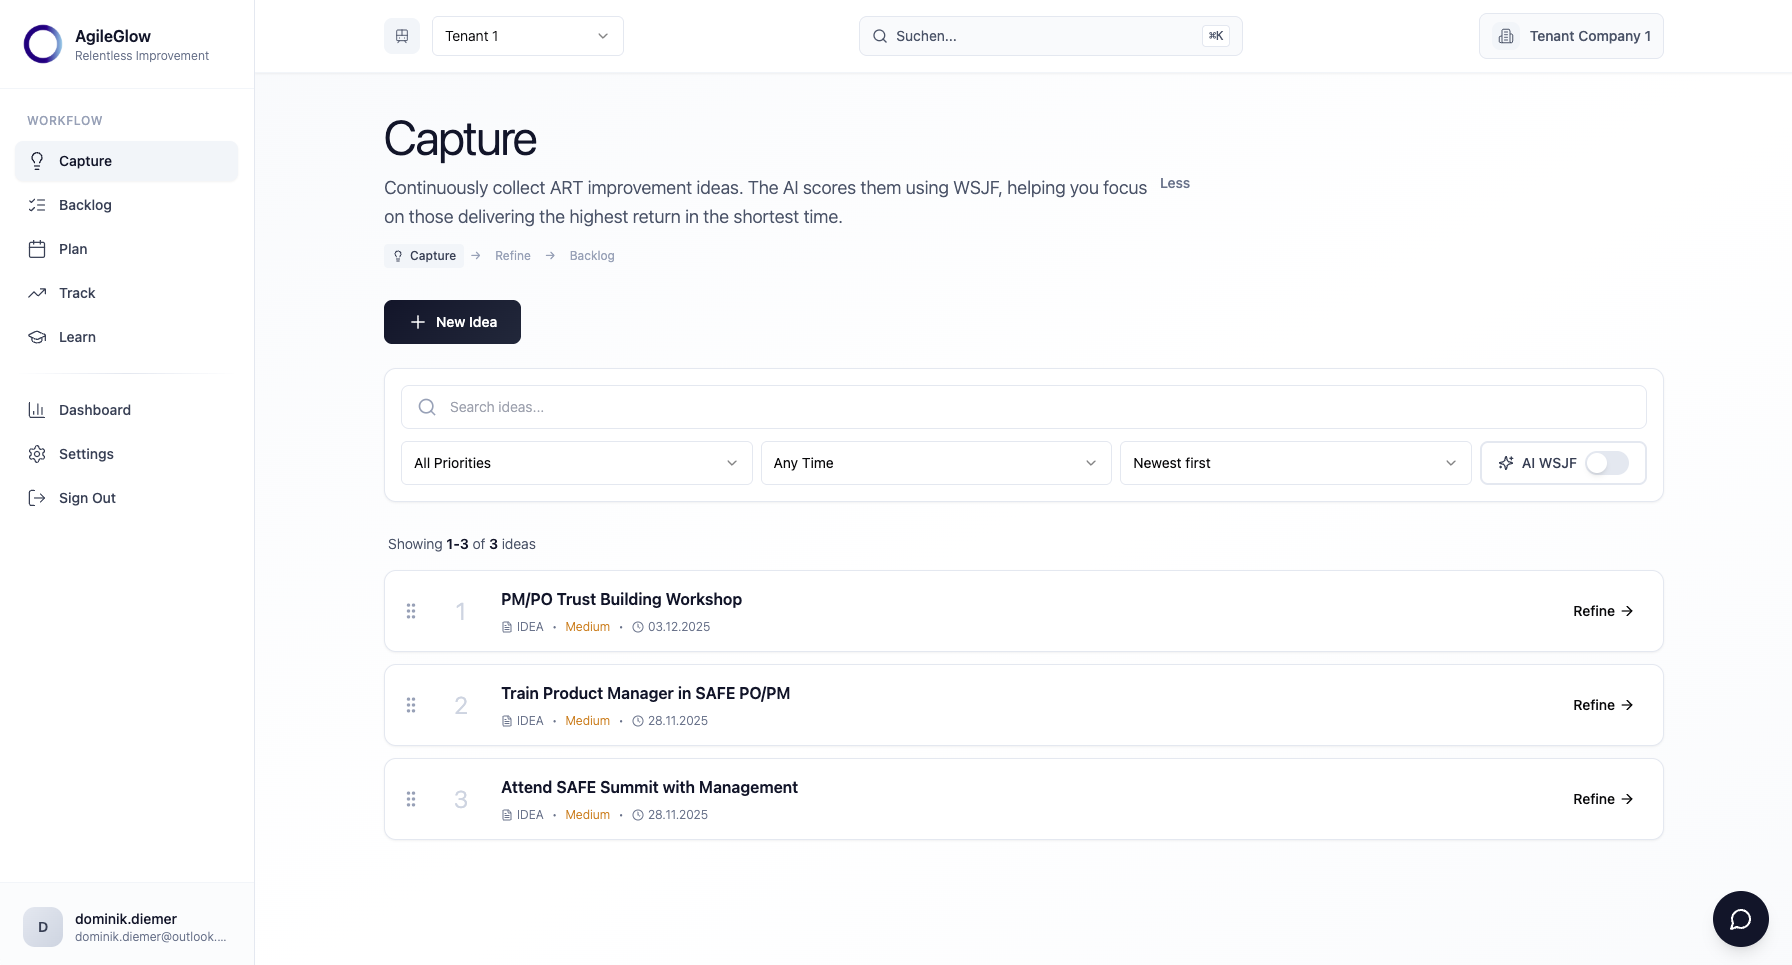Open the Plan calendar icon
Screen dimensions: 1792x965
click(x=37, y=249)
